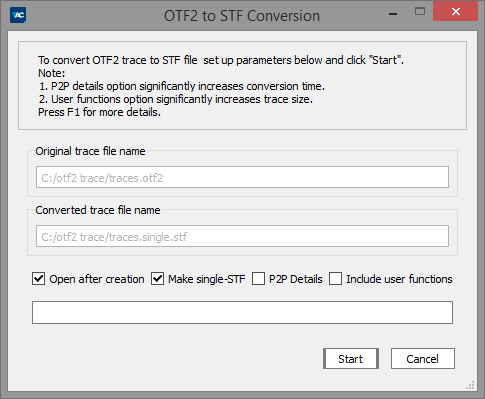Image resolution: width=485 pixels, height=399 pixels.
Task: Start the trace conversion
Action: (351, 359)
